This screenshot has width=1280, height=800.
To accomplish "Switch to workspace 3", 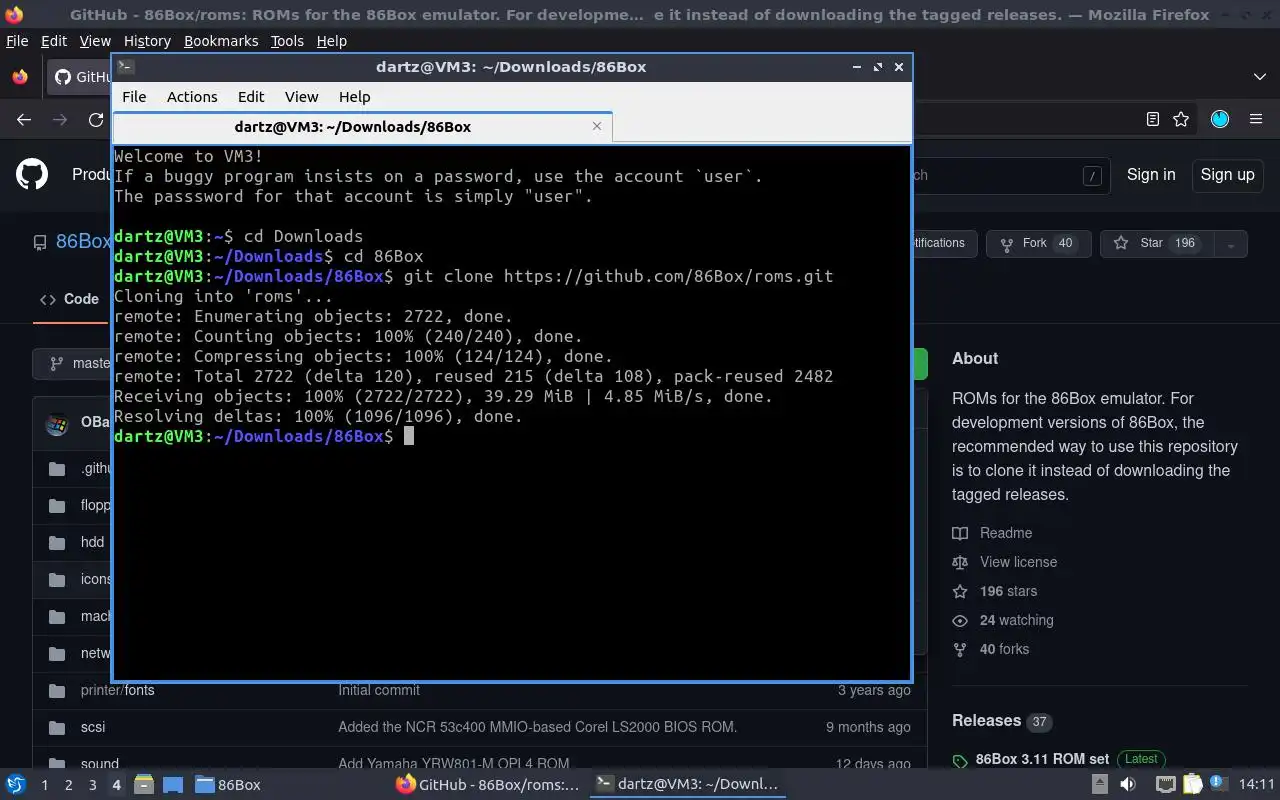I will [92, 785].
